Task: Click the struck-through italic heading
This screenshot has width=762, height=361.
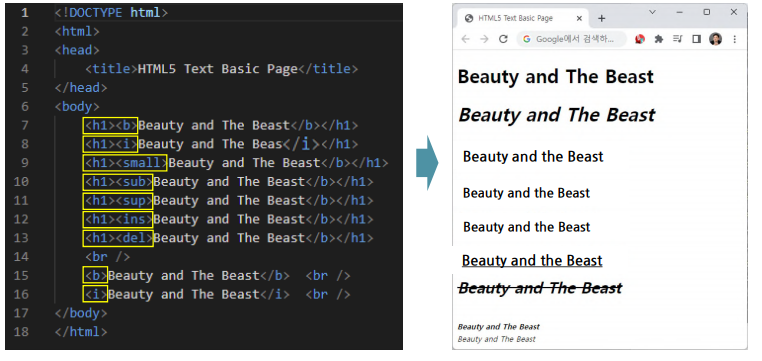Action: [x=540, y=288]
